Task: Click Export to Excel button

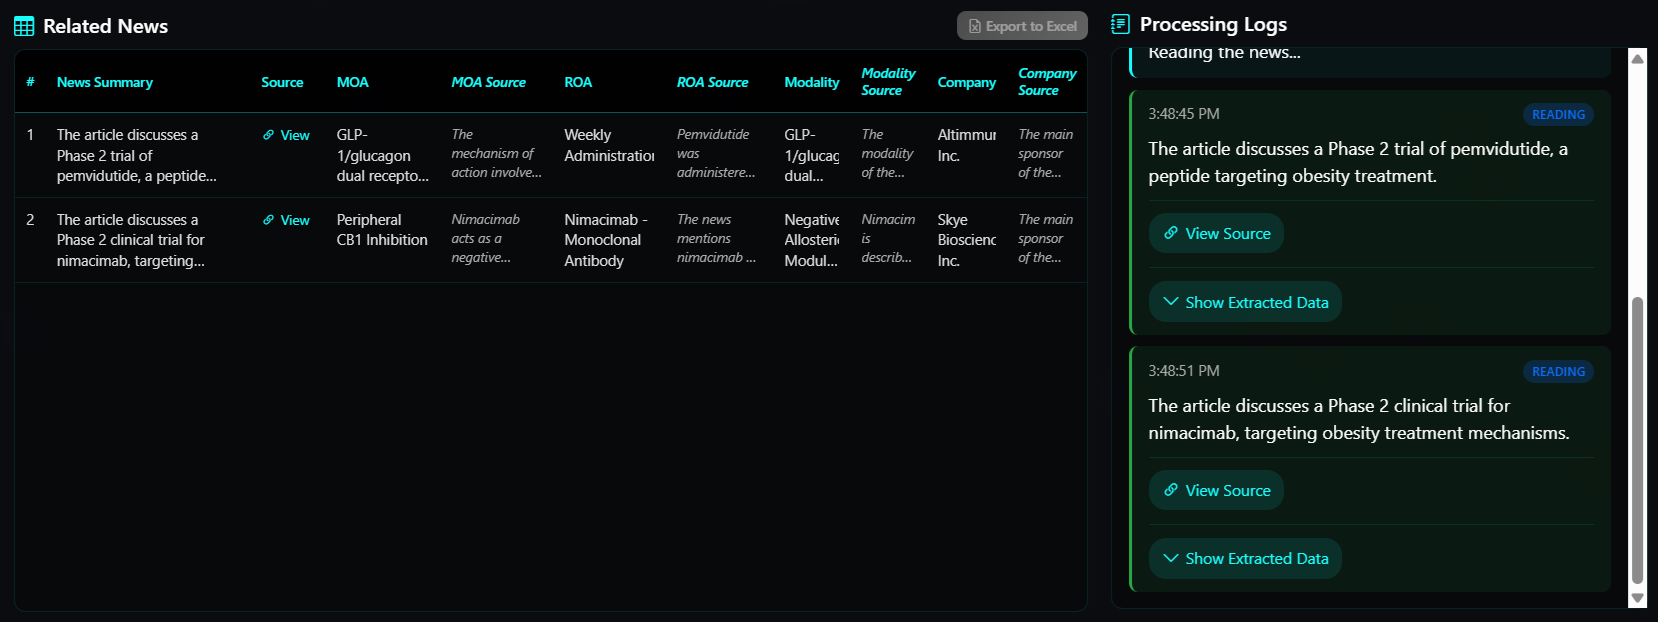Action: click(x=1022, y=26)
